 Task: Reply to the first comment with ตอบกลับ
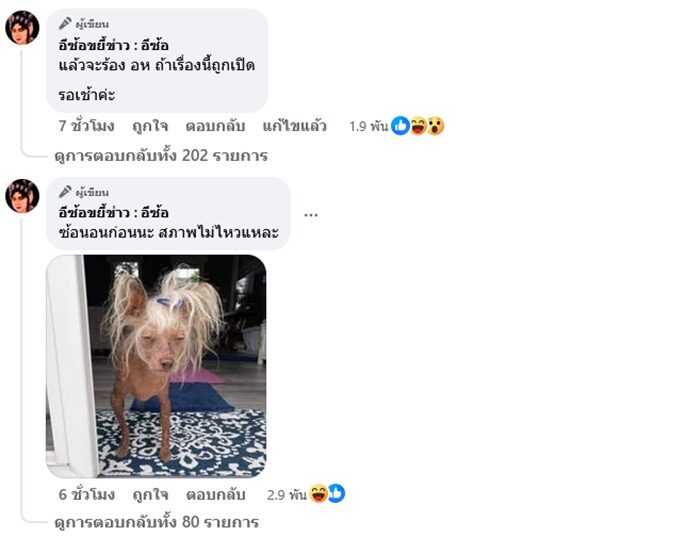(x=215, y=126)
